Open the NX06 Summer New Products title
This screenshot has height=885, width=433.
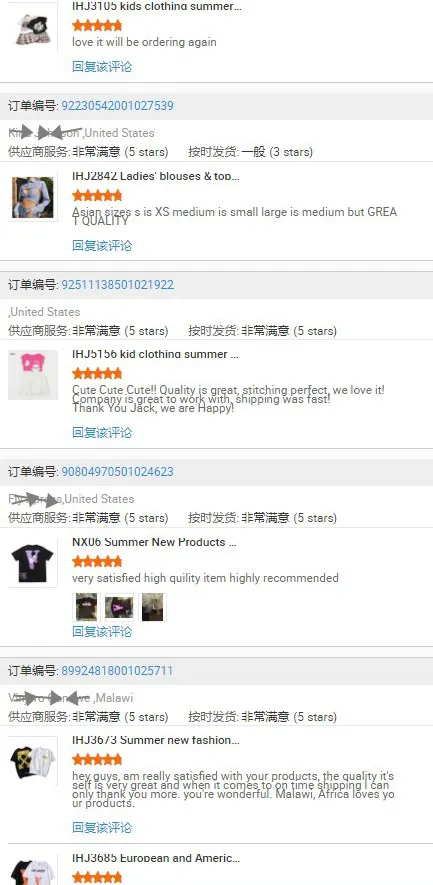coord(154,542)
